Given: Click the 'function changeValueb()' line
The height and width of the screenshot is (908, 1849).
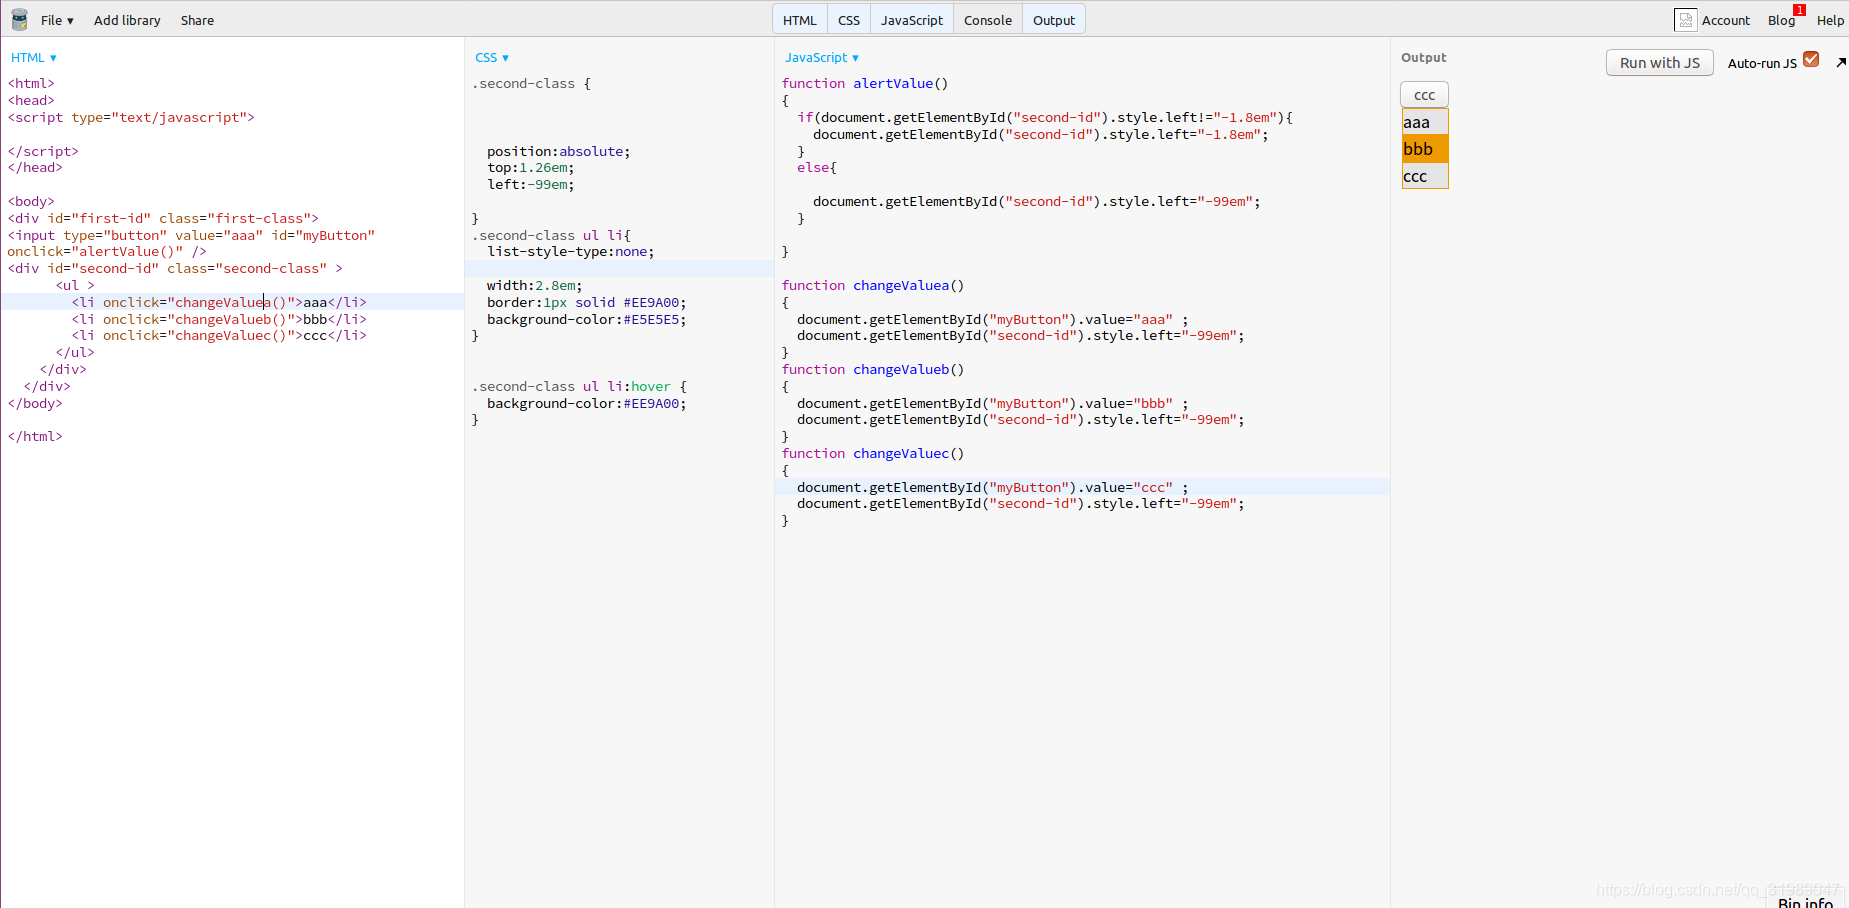Looking at the screenshot, I should click(x=873, y=370).
